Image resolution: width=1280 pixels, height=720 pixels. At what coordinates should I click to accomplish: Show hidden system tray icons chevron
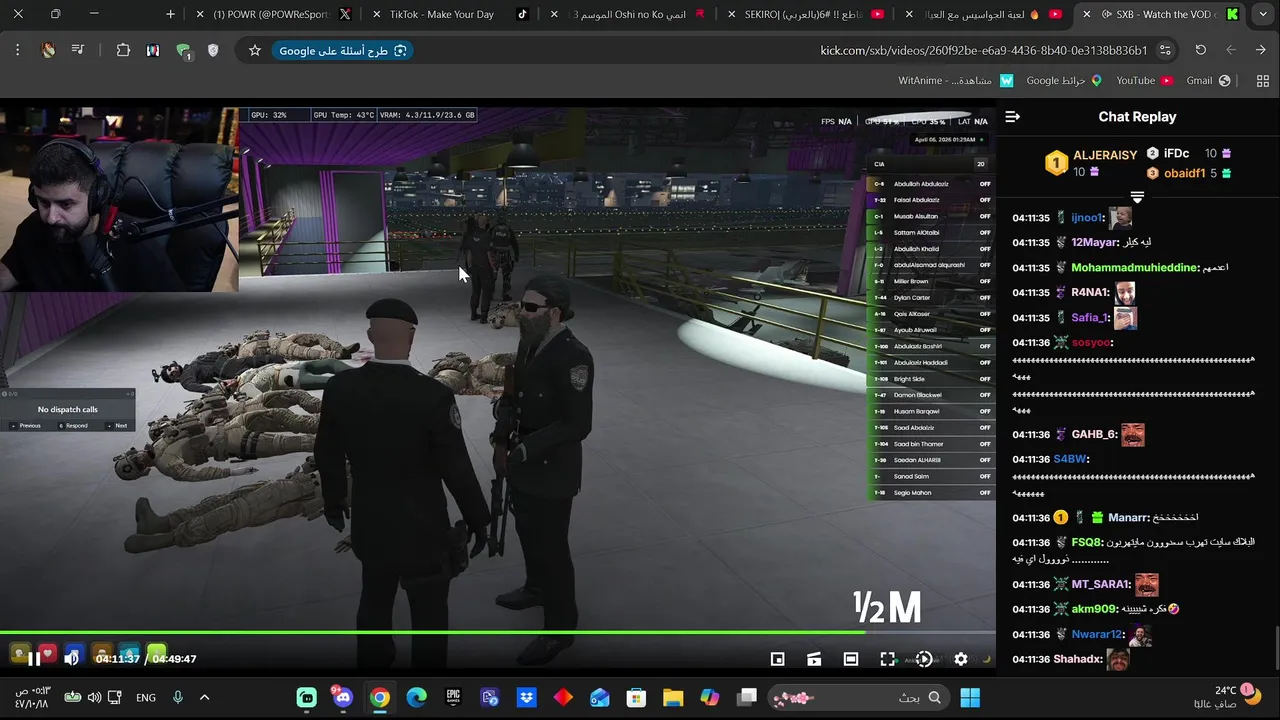pos(204,697)
